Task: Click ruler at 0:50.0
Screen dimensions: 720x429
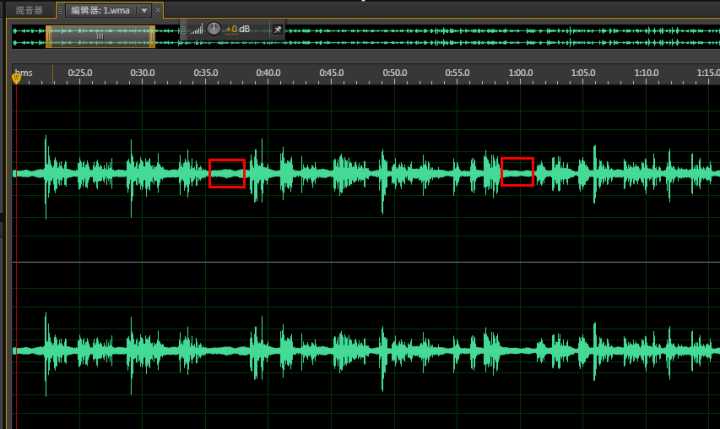Action: tap(395, 73)
